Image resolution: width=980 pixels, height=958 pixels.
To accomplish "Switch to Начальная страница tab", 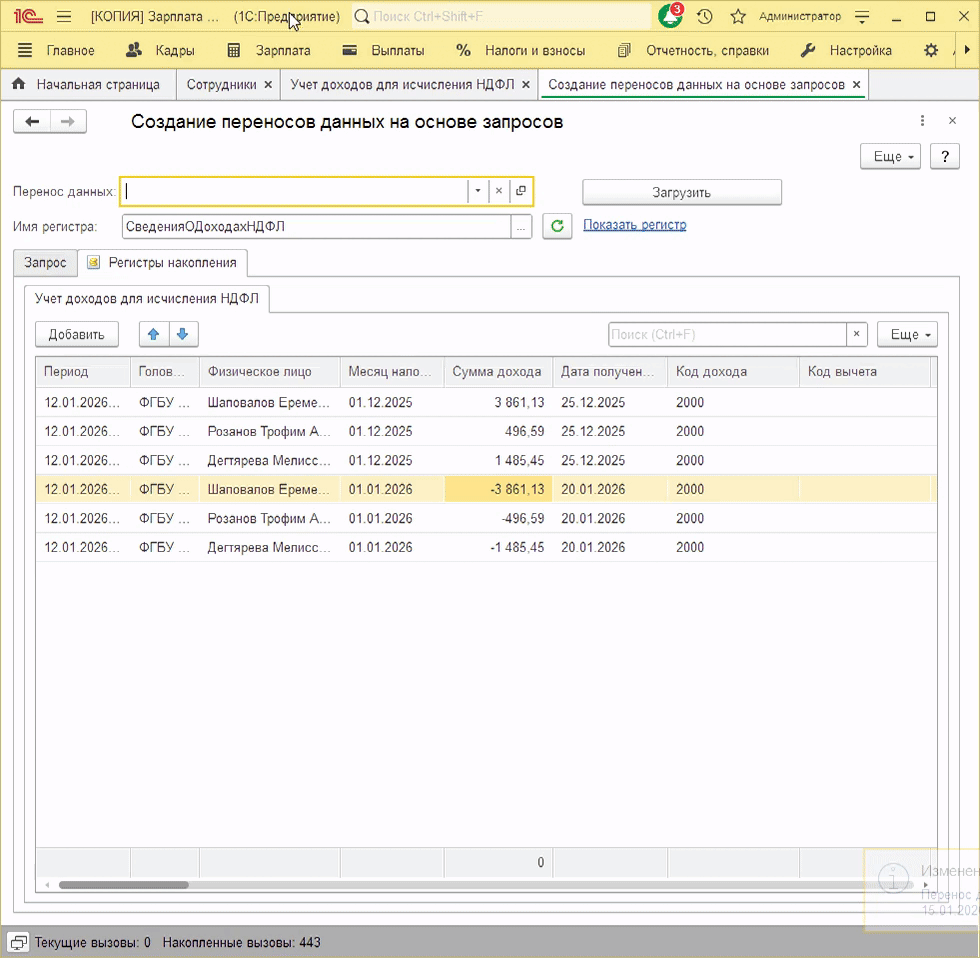I will pyautogui.click(x=86, y=84).
